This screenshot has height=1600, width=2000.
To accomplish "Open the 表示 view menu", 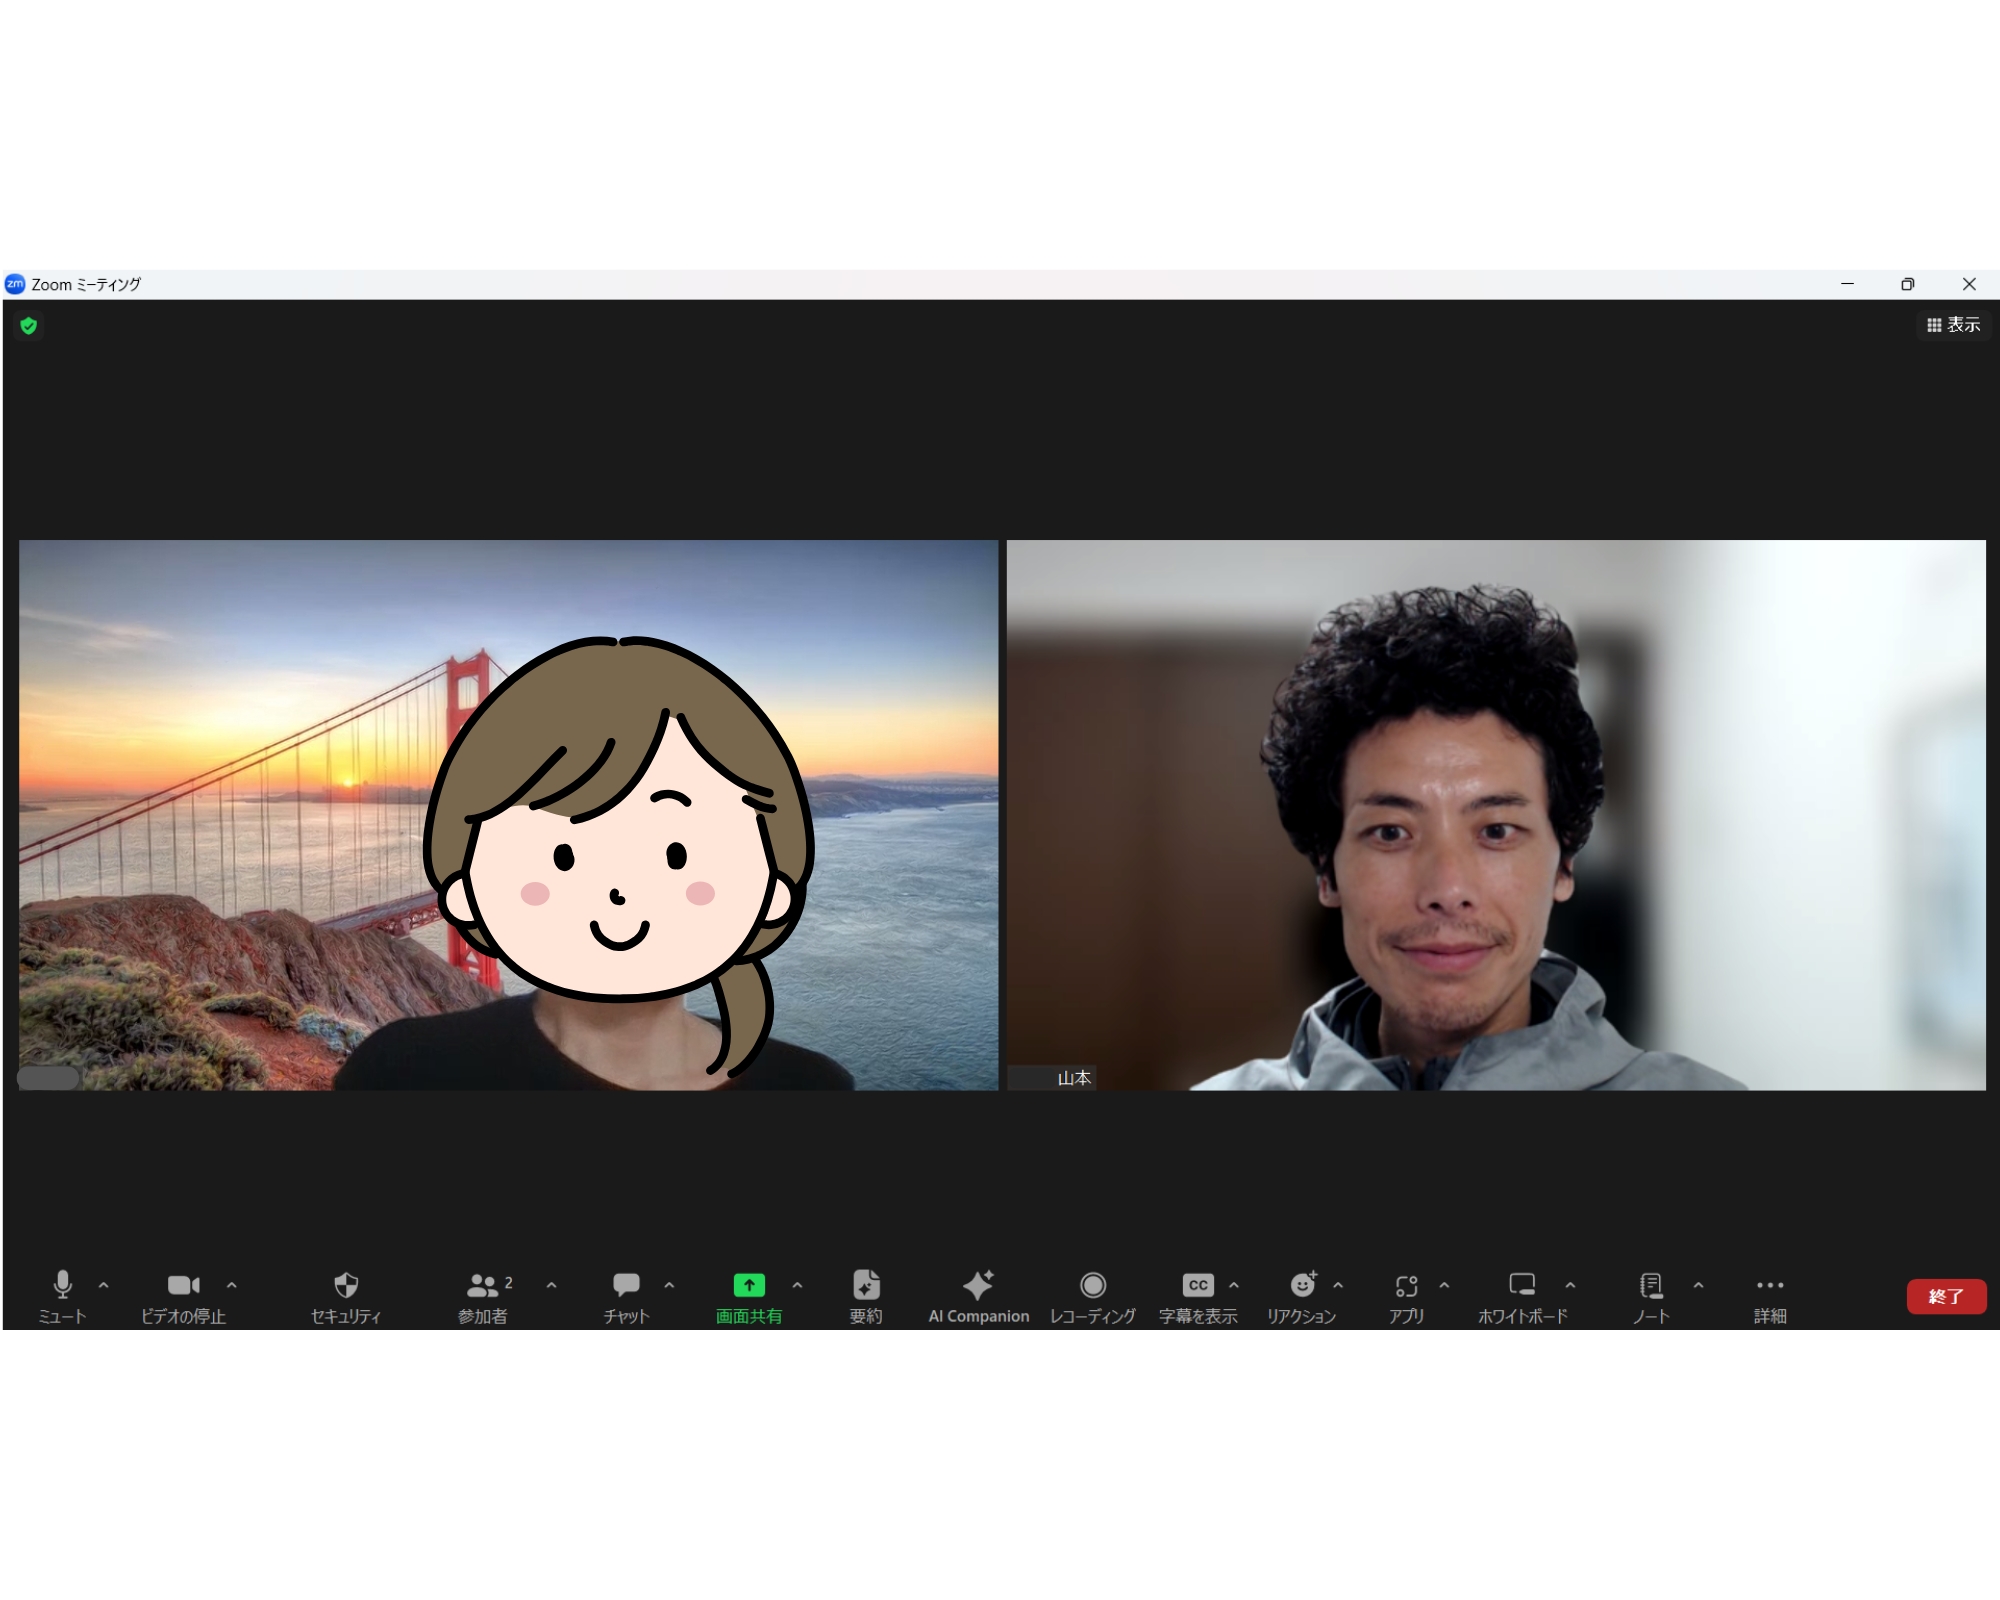I will tap(1953, 325).
